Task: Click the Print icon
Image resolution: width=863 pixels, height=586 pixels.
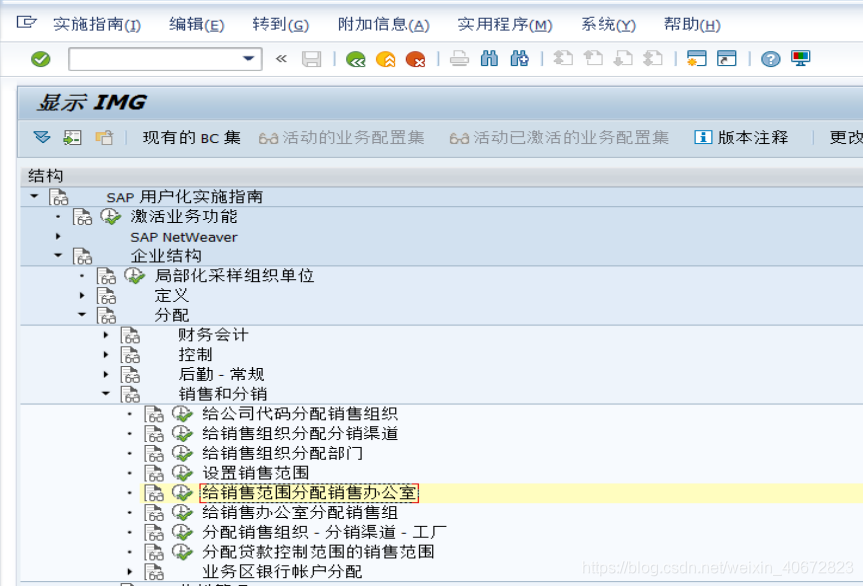Action: coord(459,58)
